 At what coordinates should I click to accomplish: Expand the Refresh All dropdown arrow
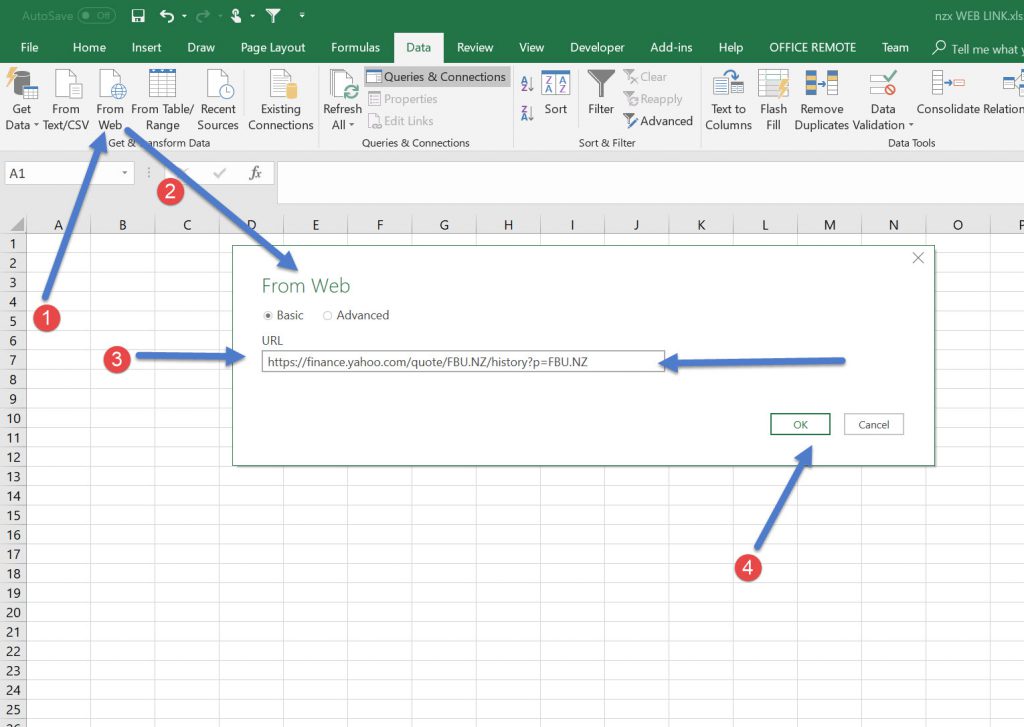[x=351, y=126]
